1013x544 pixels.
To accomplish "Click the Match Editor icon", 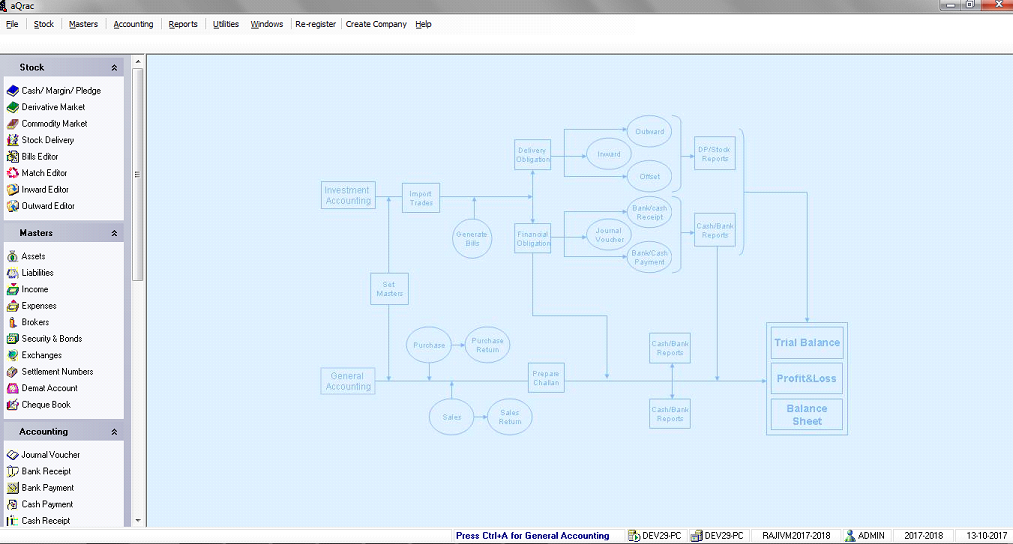I will point(12,173).
